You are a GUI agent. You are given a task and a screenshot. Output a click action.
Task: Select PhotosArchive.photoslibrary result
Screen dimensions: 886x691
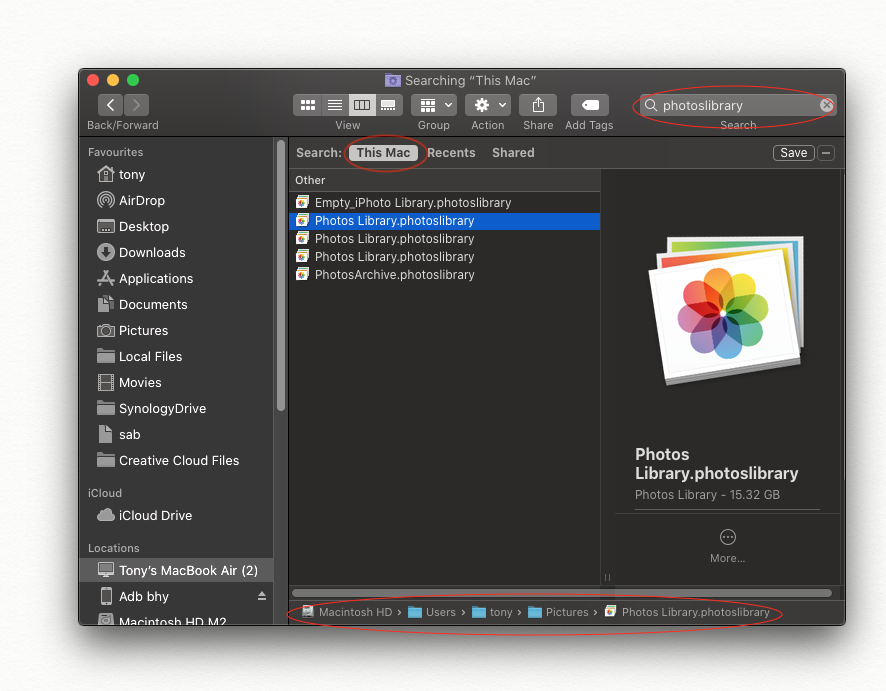pos(444,275)
